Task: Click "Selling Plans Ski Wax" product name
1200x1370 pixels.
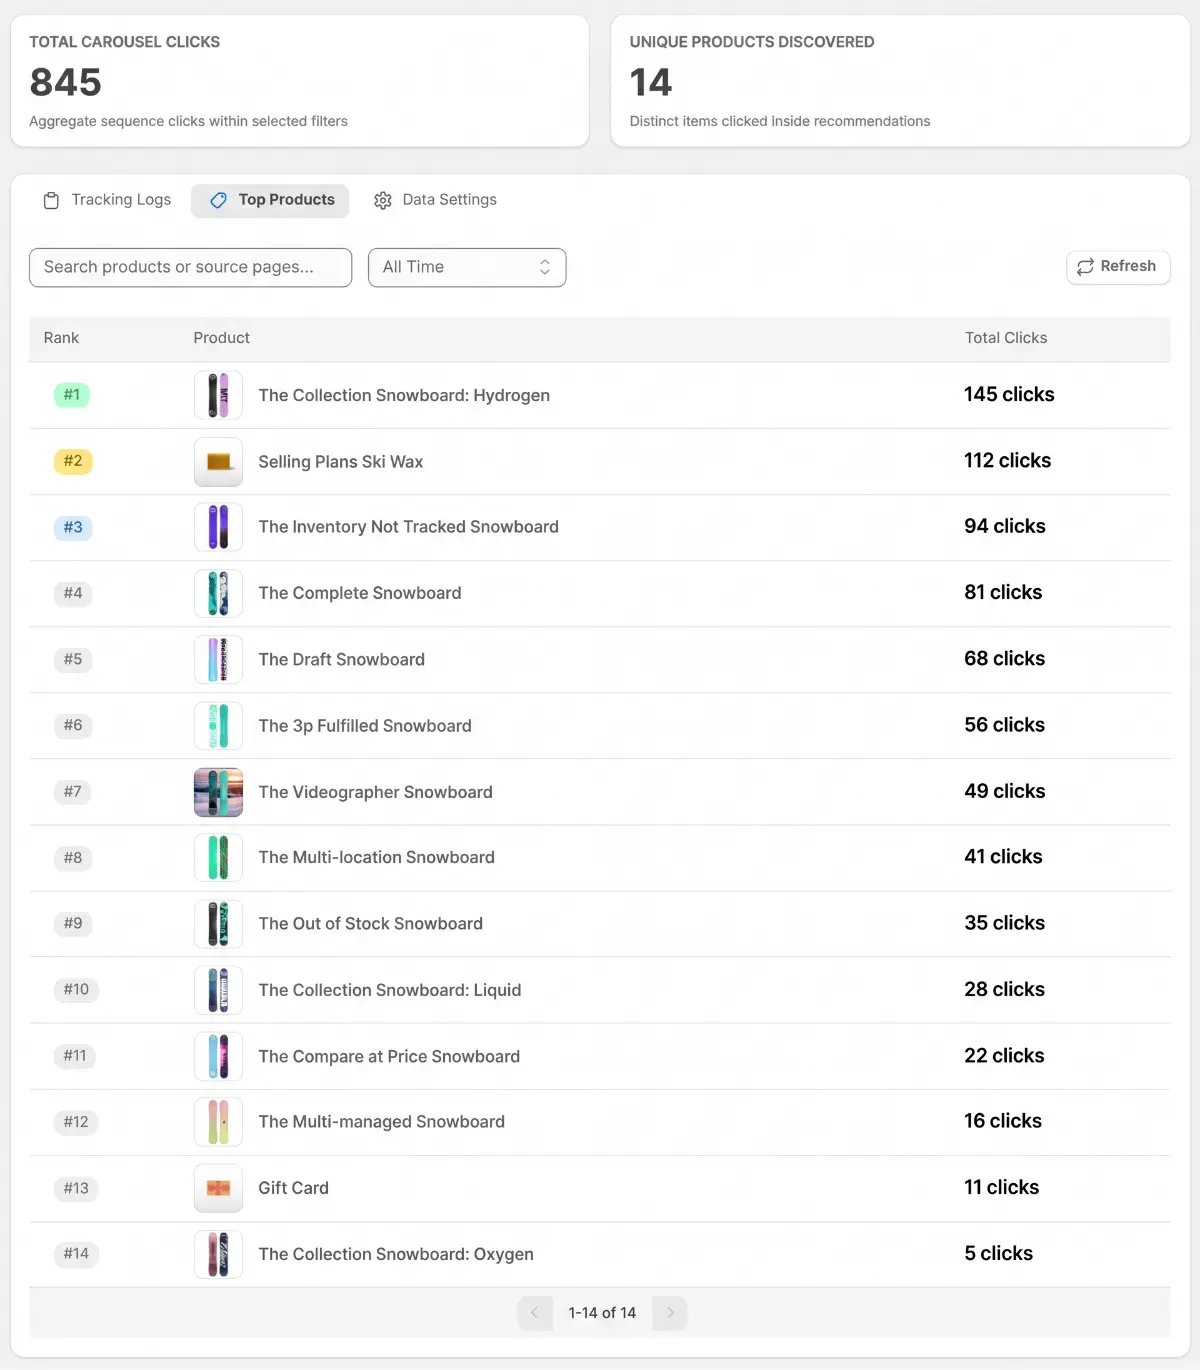Action: click(x=341, y=461)
